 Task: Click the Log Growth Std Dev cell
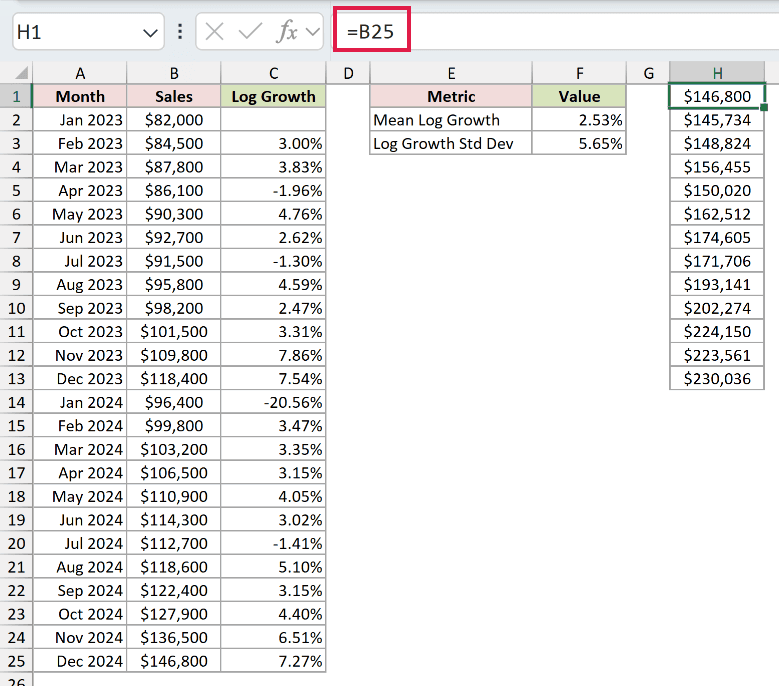(x=451, y=144)
